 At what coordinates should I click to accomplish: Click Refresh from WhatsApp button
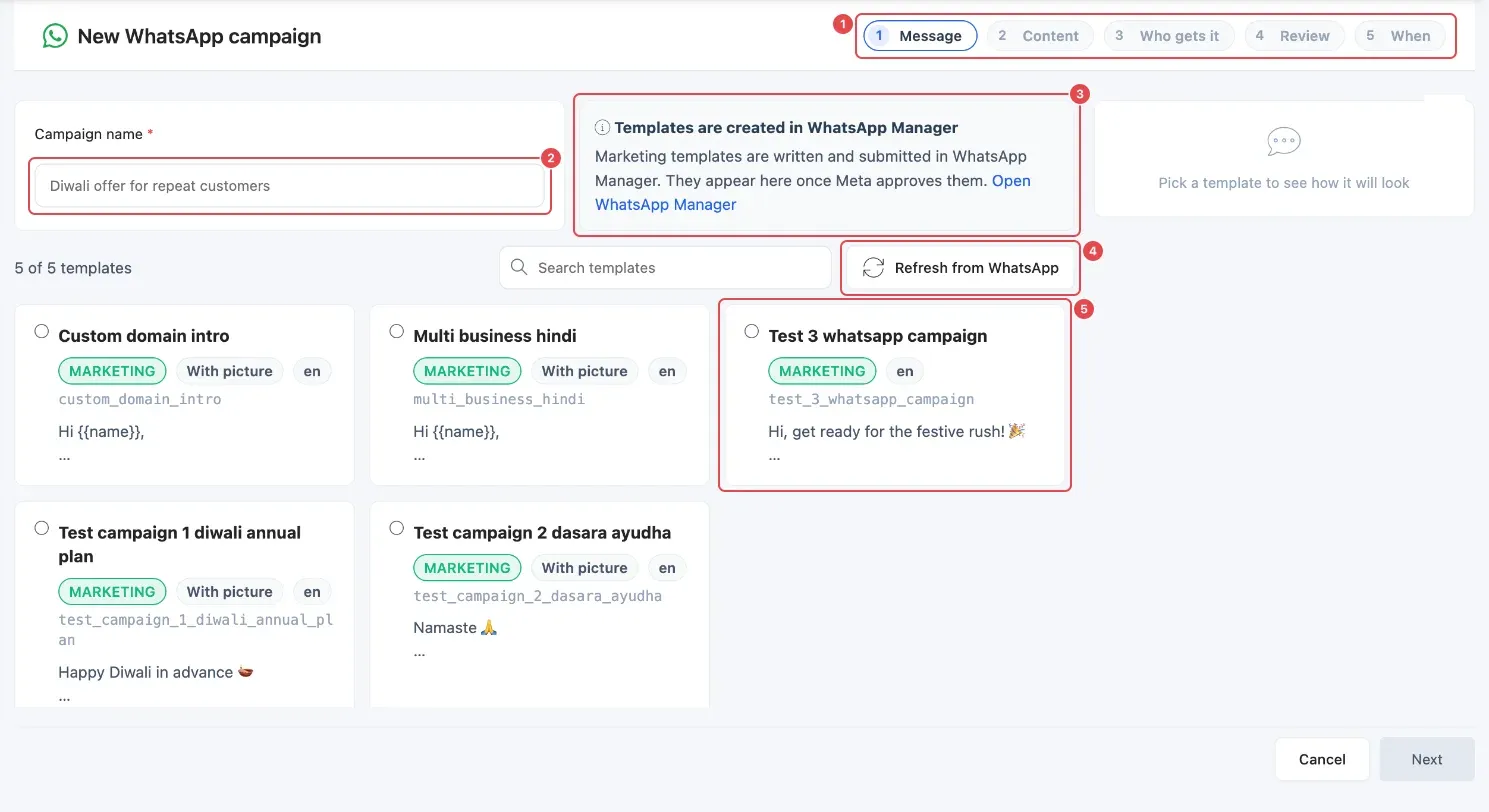(960, 268)
